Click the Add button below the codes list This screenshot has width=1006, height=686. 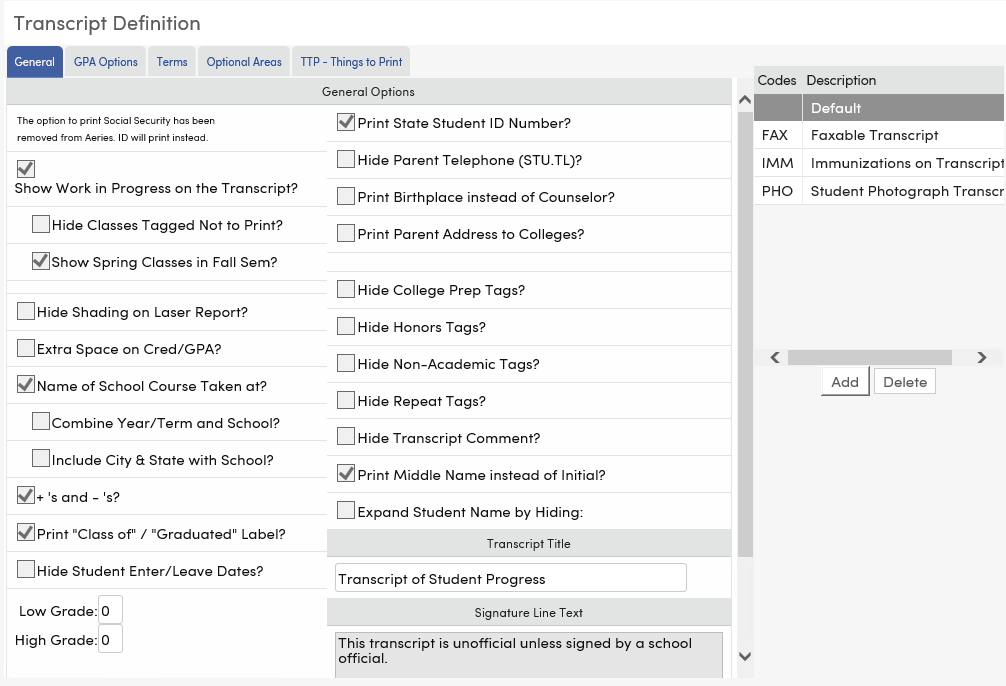pyautogui.click(x=844, y=381)
